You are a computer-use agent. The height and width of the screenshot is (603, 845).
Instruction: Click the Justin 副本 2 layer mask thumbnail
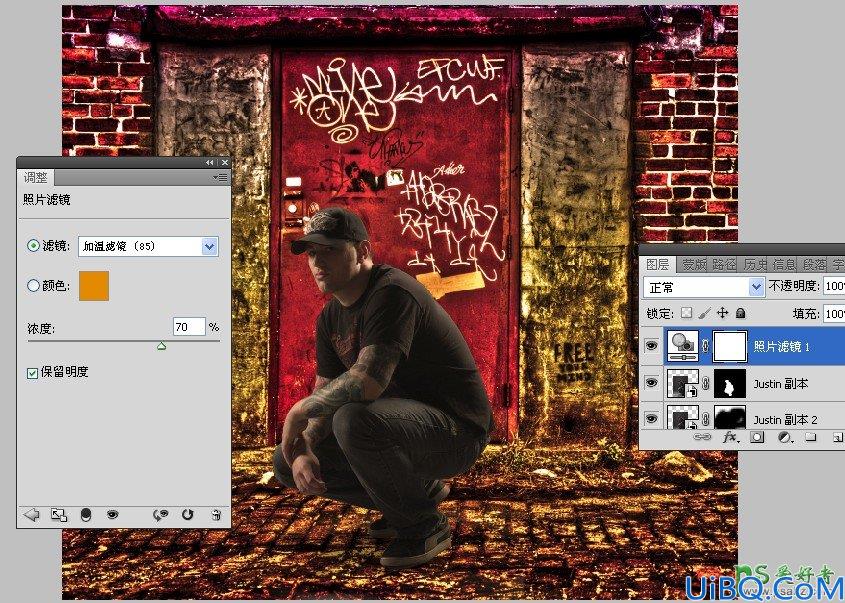pyautogui.click(x=730, y=417)
